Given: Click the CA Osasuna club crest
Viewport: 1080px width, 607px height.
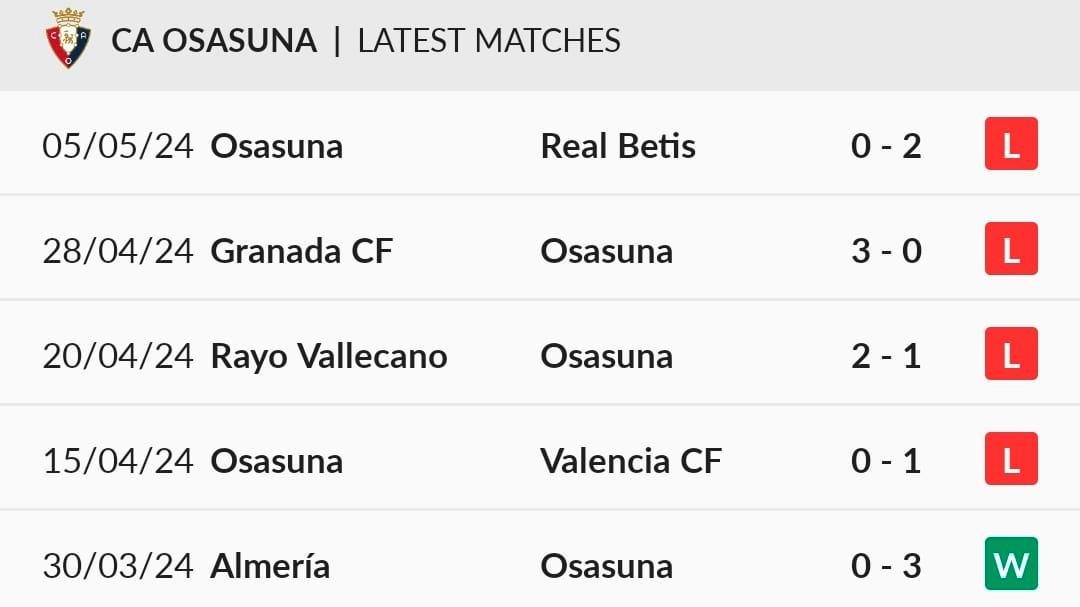Looking at the screenshot, I should [x=68, y=38].
